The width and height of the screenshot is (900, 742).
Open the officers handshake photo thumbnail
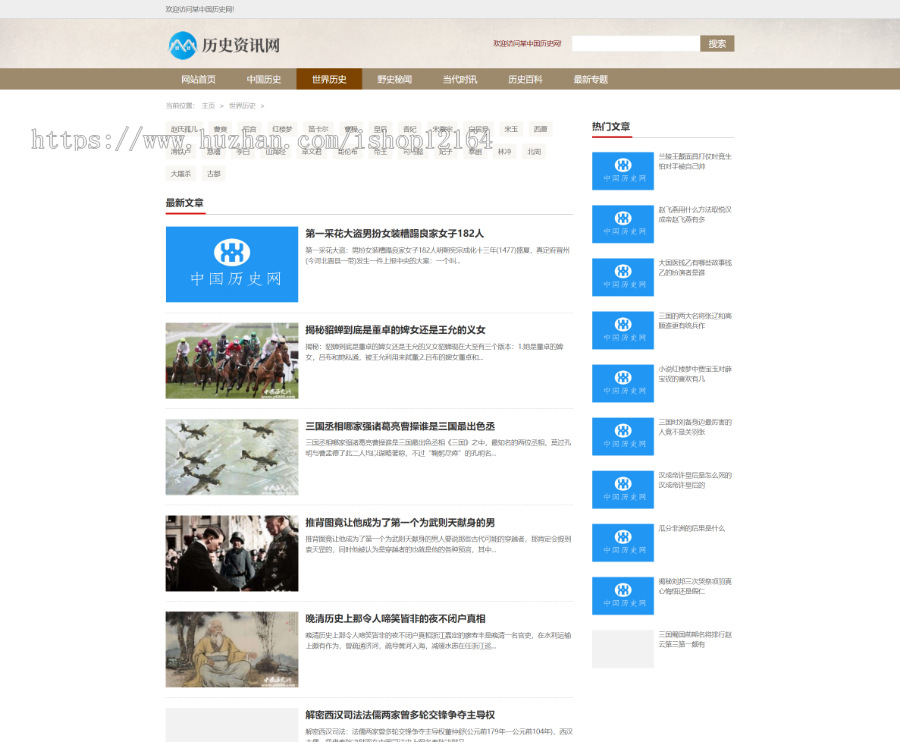(231, 553)
